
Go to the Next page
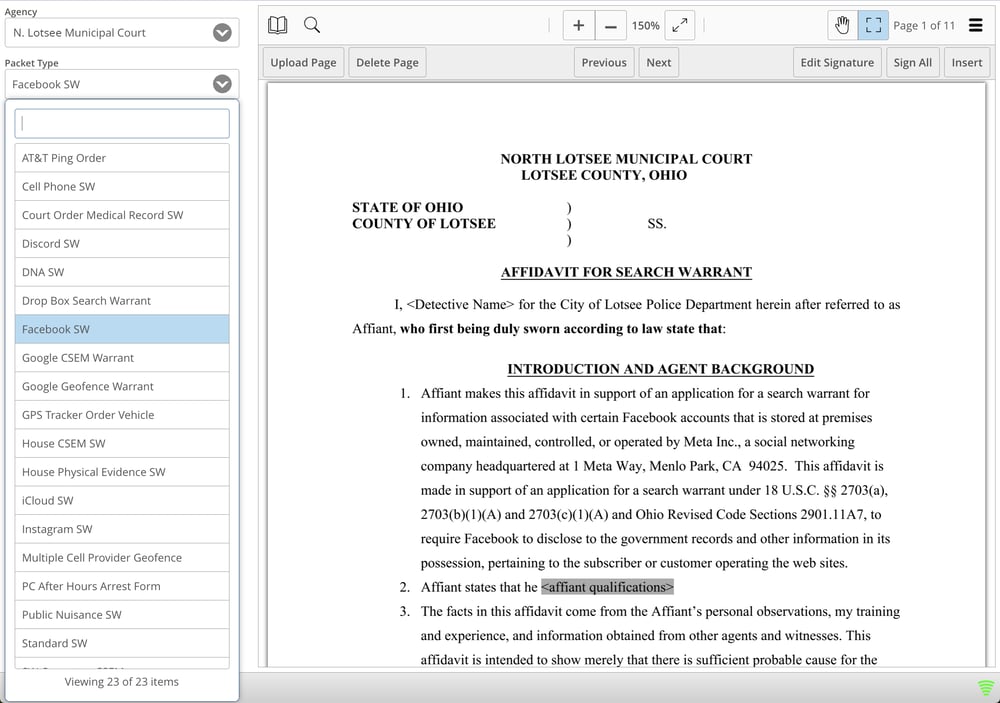click(x=658, y=63)
